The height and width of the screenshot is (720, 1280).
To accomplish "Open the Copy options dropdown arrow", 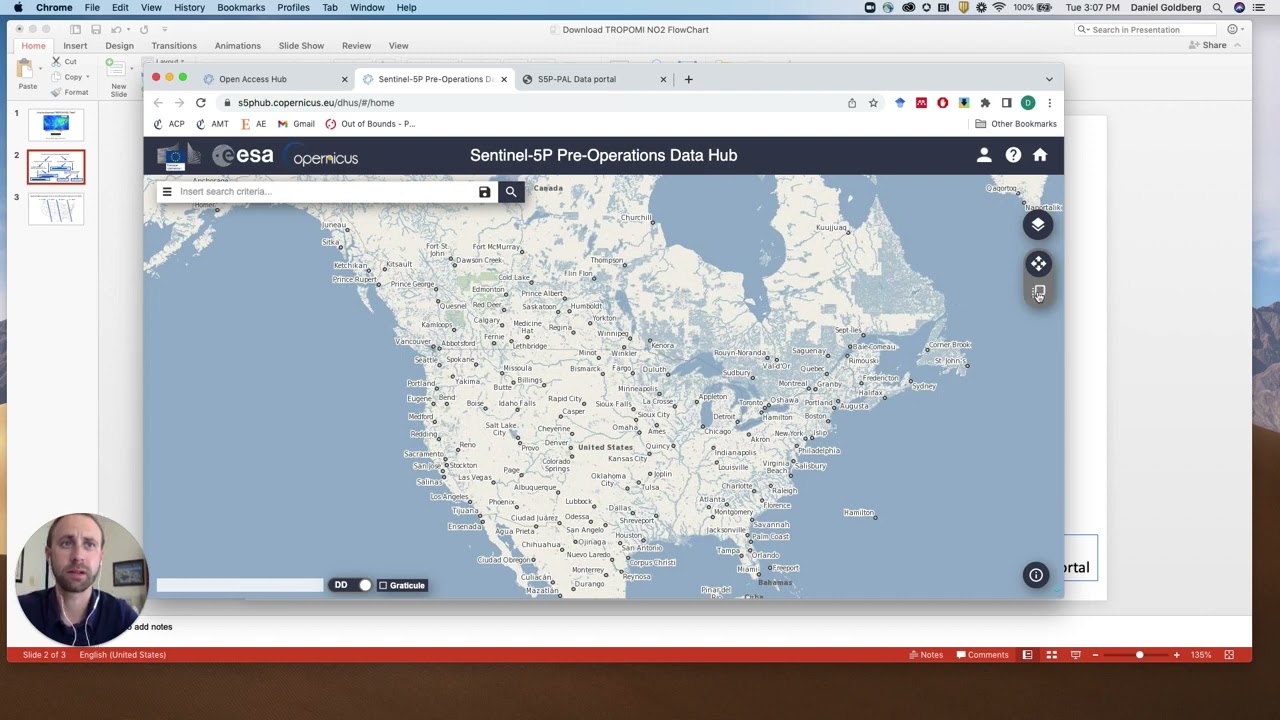I will click(89, 77).
